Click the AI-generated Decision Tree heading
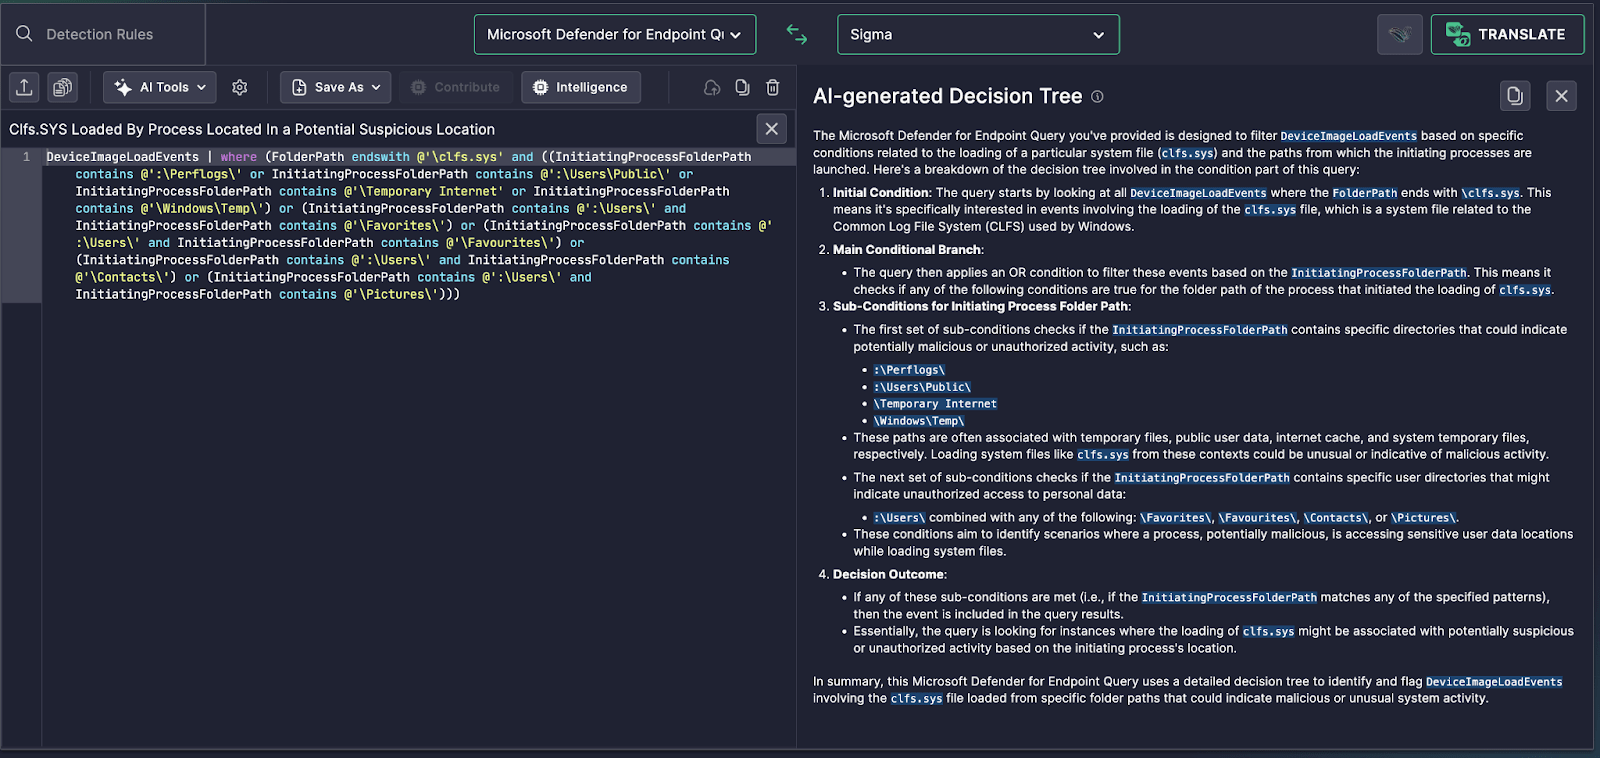 (x=947, y=96)
